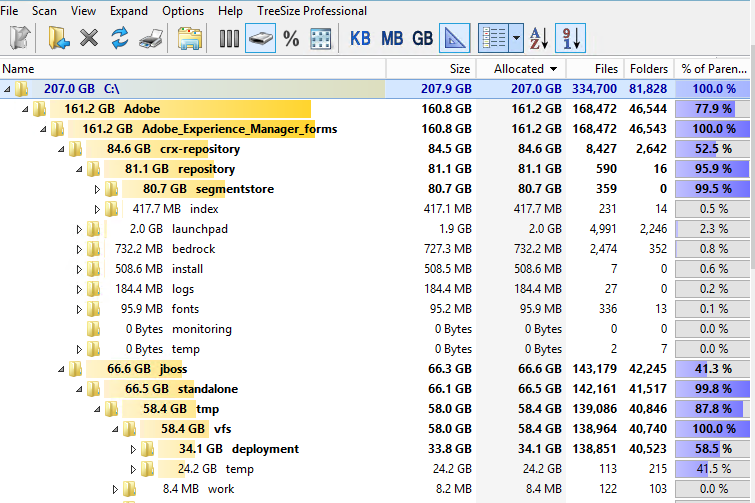This screenshot has width=755, height=503.
Task: Toggle allocated space disk view mode
Action: point(260,38)
